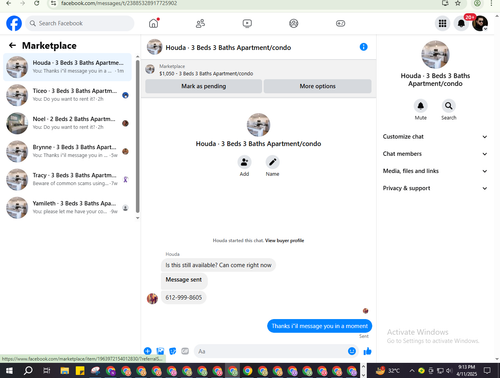500x378 pixels.
Task: Click the Search Facebook field
Action: pyautogui.click(x=80, y=23)
